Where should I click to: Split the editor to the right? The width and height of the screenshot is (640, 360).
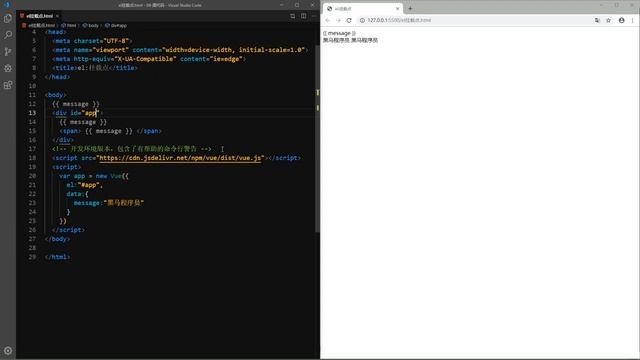coord(303,16)
